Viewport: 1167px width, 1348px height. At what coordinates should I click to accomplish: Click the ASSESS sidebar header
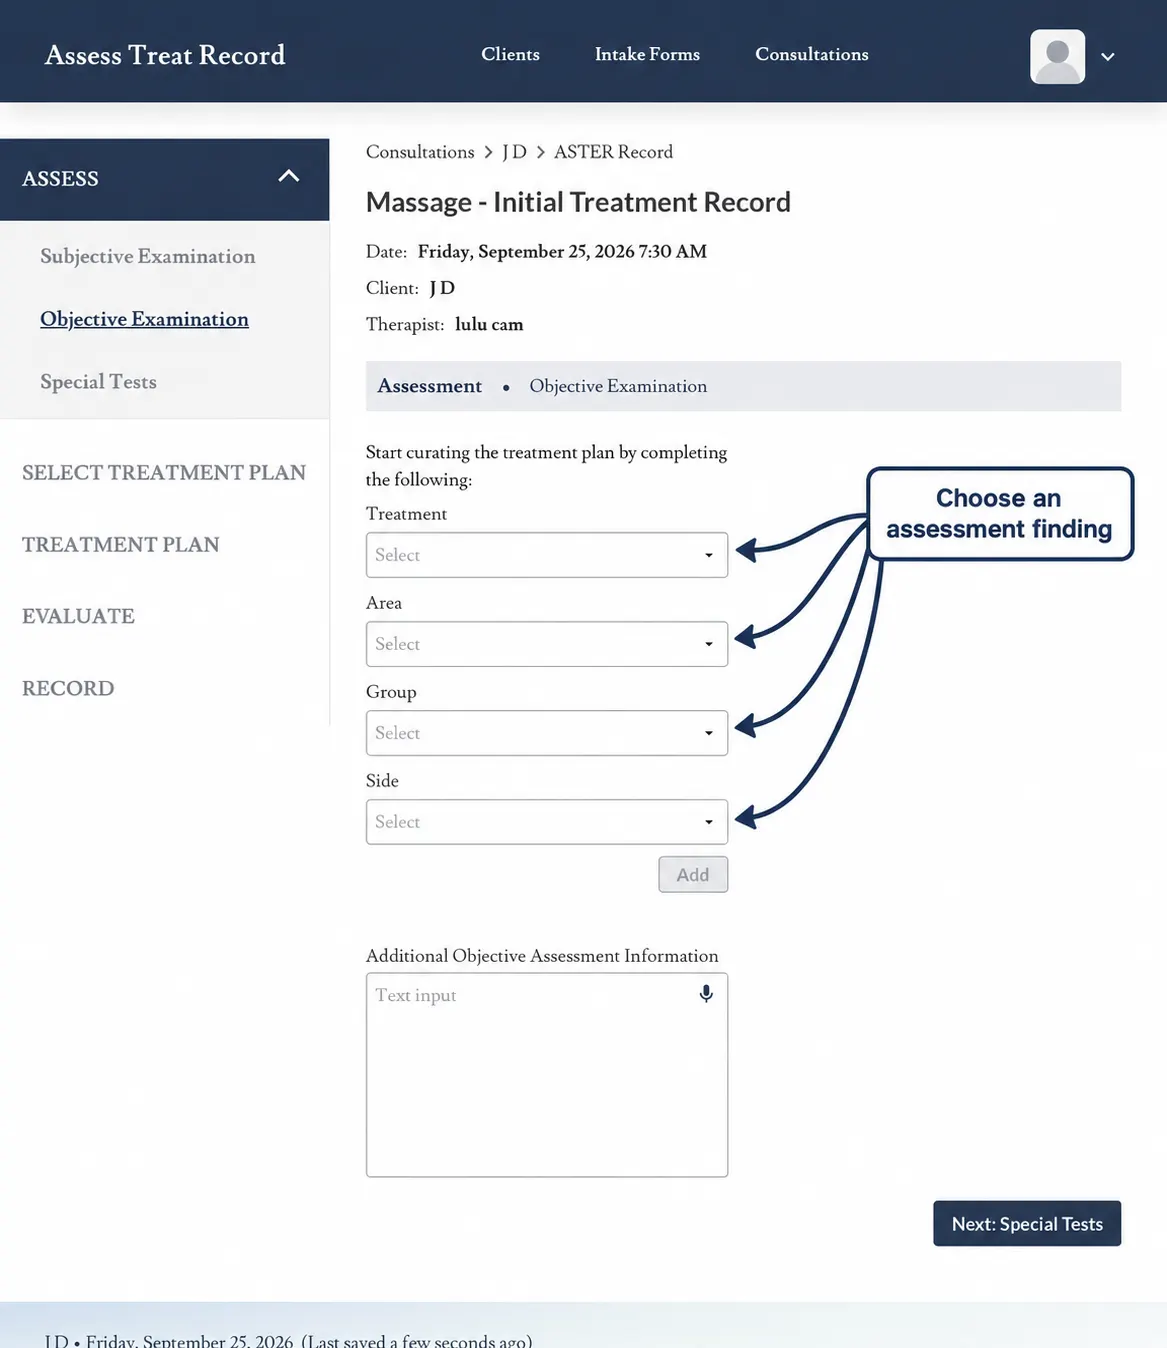164,179
